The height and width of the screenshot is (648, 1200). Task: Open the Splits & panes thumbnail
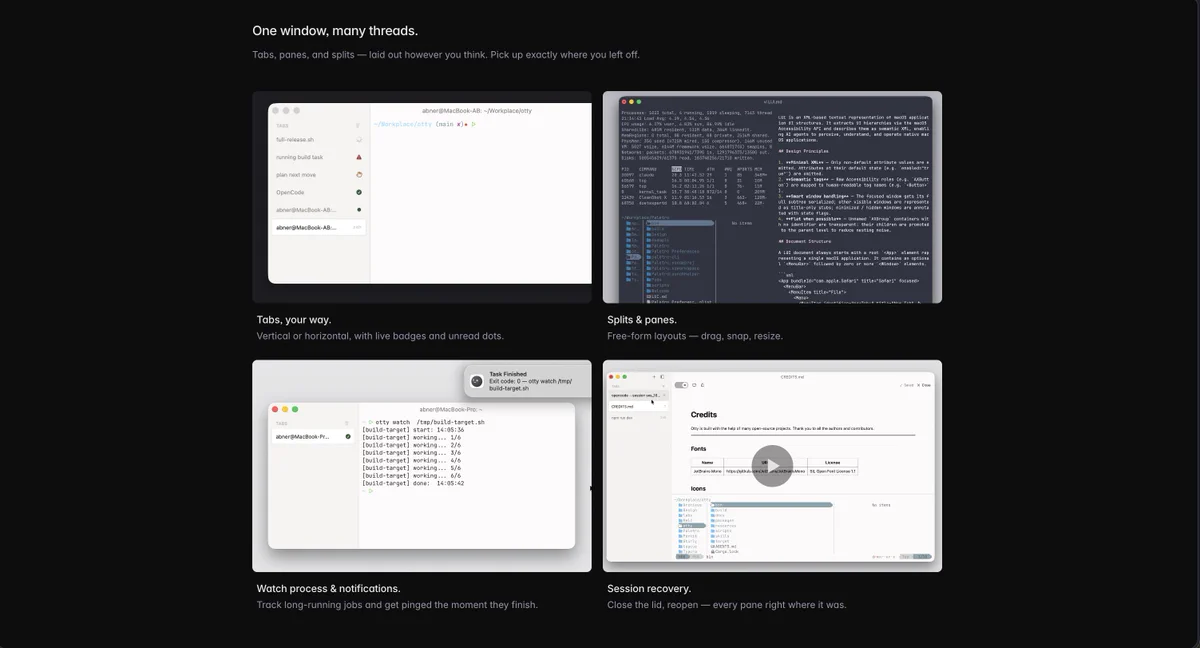click(772, 197)
